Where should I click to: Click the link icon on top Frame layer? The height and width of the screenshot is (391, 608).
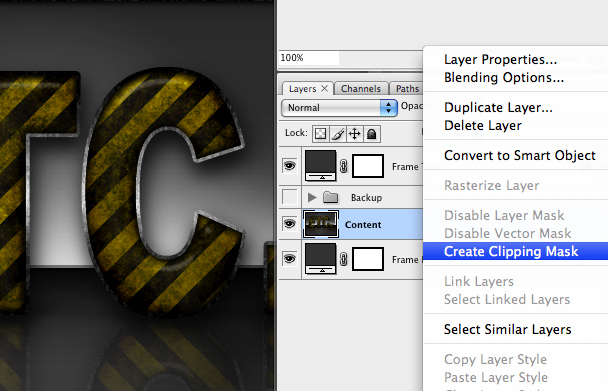[344, 166]
